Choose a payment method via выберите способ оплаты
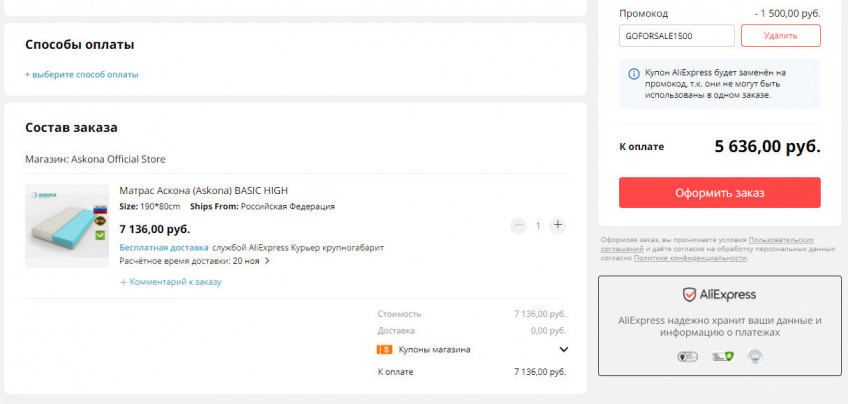848x404 pixels. (82, 75)
